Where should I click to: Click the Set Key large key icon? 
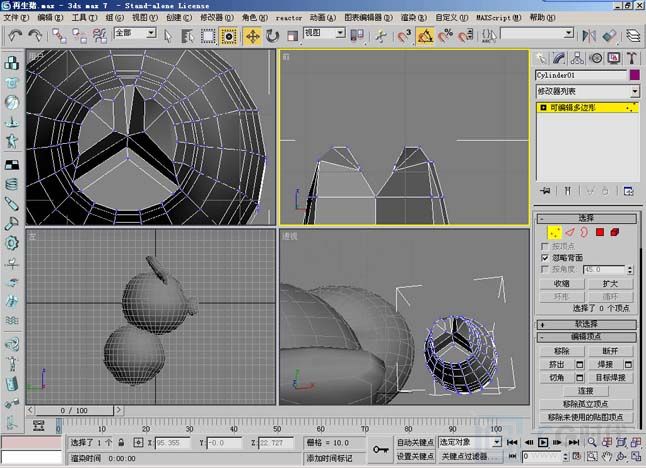tap(381, 449)
